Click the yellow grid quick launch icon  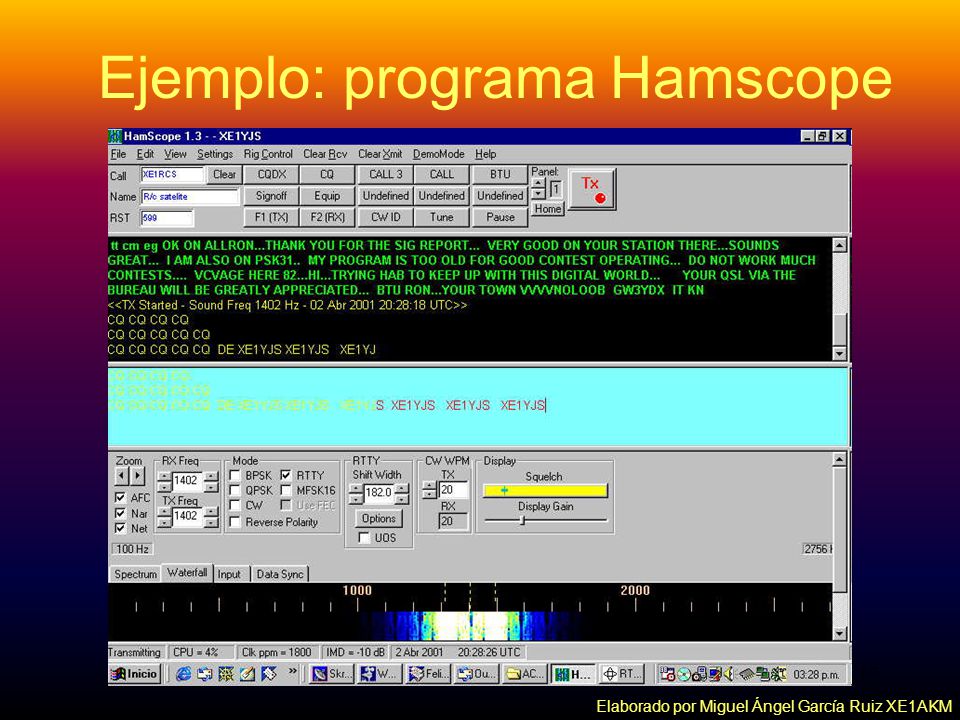(x=226, y=674)
